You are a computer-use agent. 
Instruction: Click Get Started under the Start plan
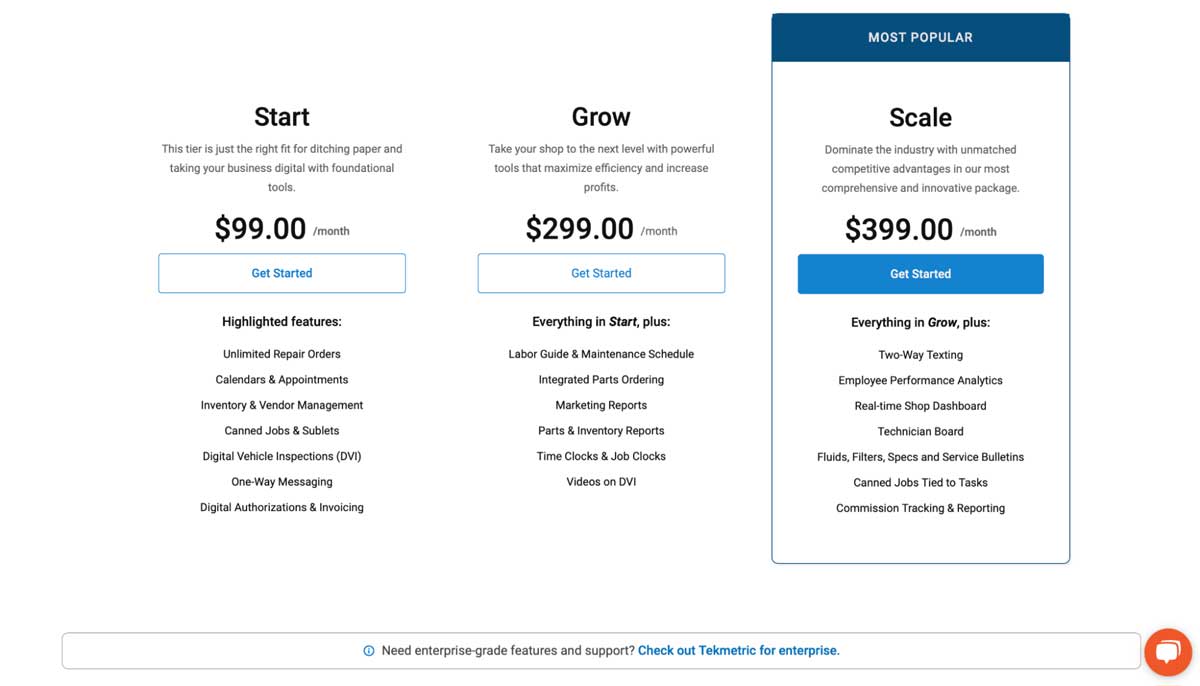coord(281,272)
